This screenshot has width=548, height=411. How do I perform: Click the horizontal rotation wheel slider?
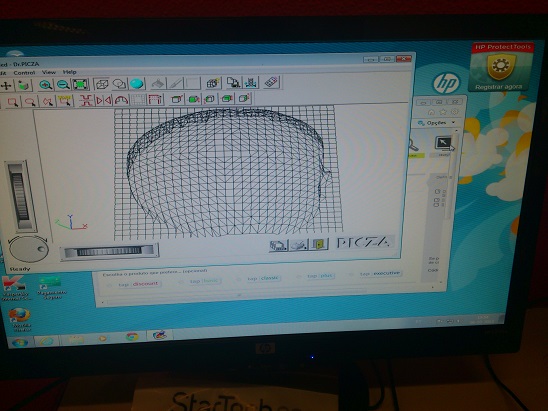point(109,251)
